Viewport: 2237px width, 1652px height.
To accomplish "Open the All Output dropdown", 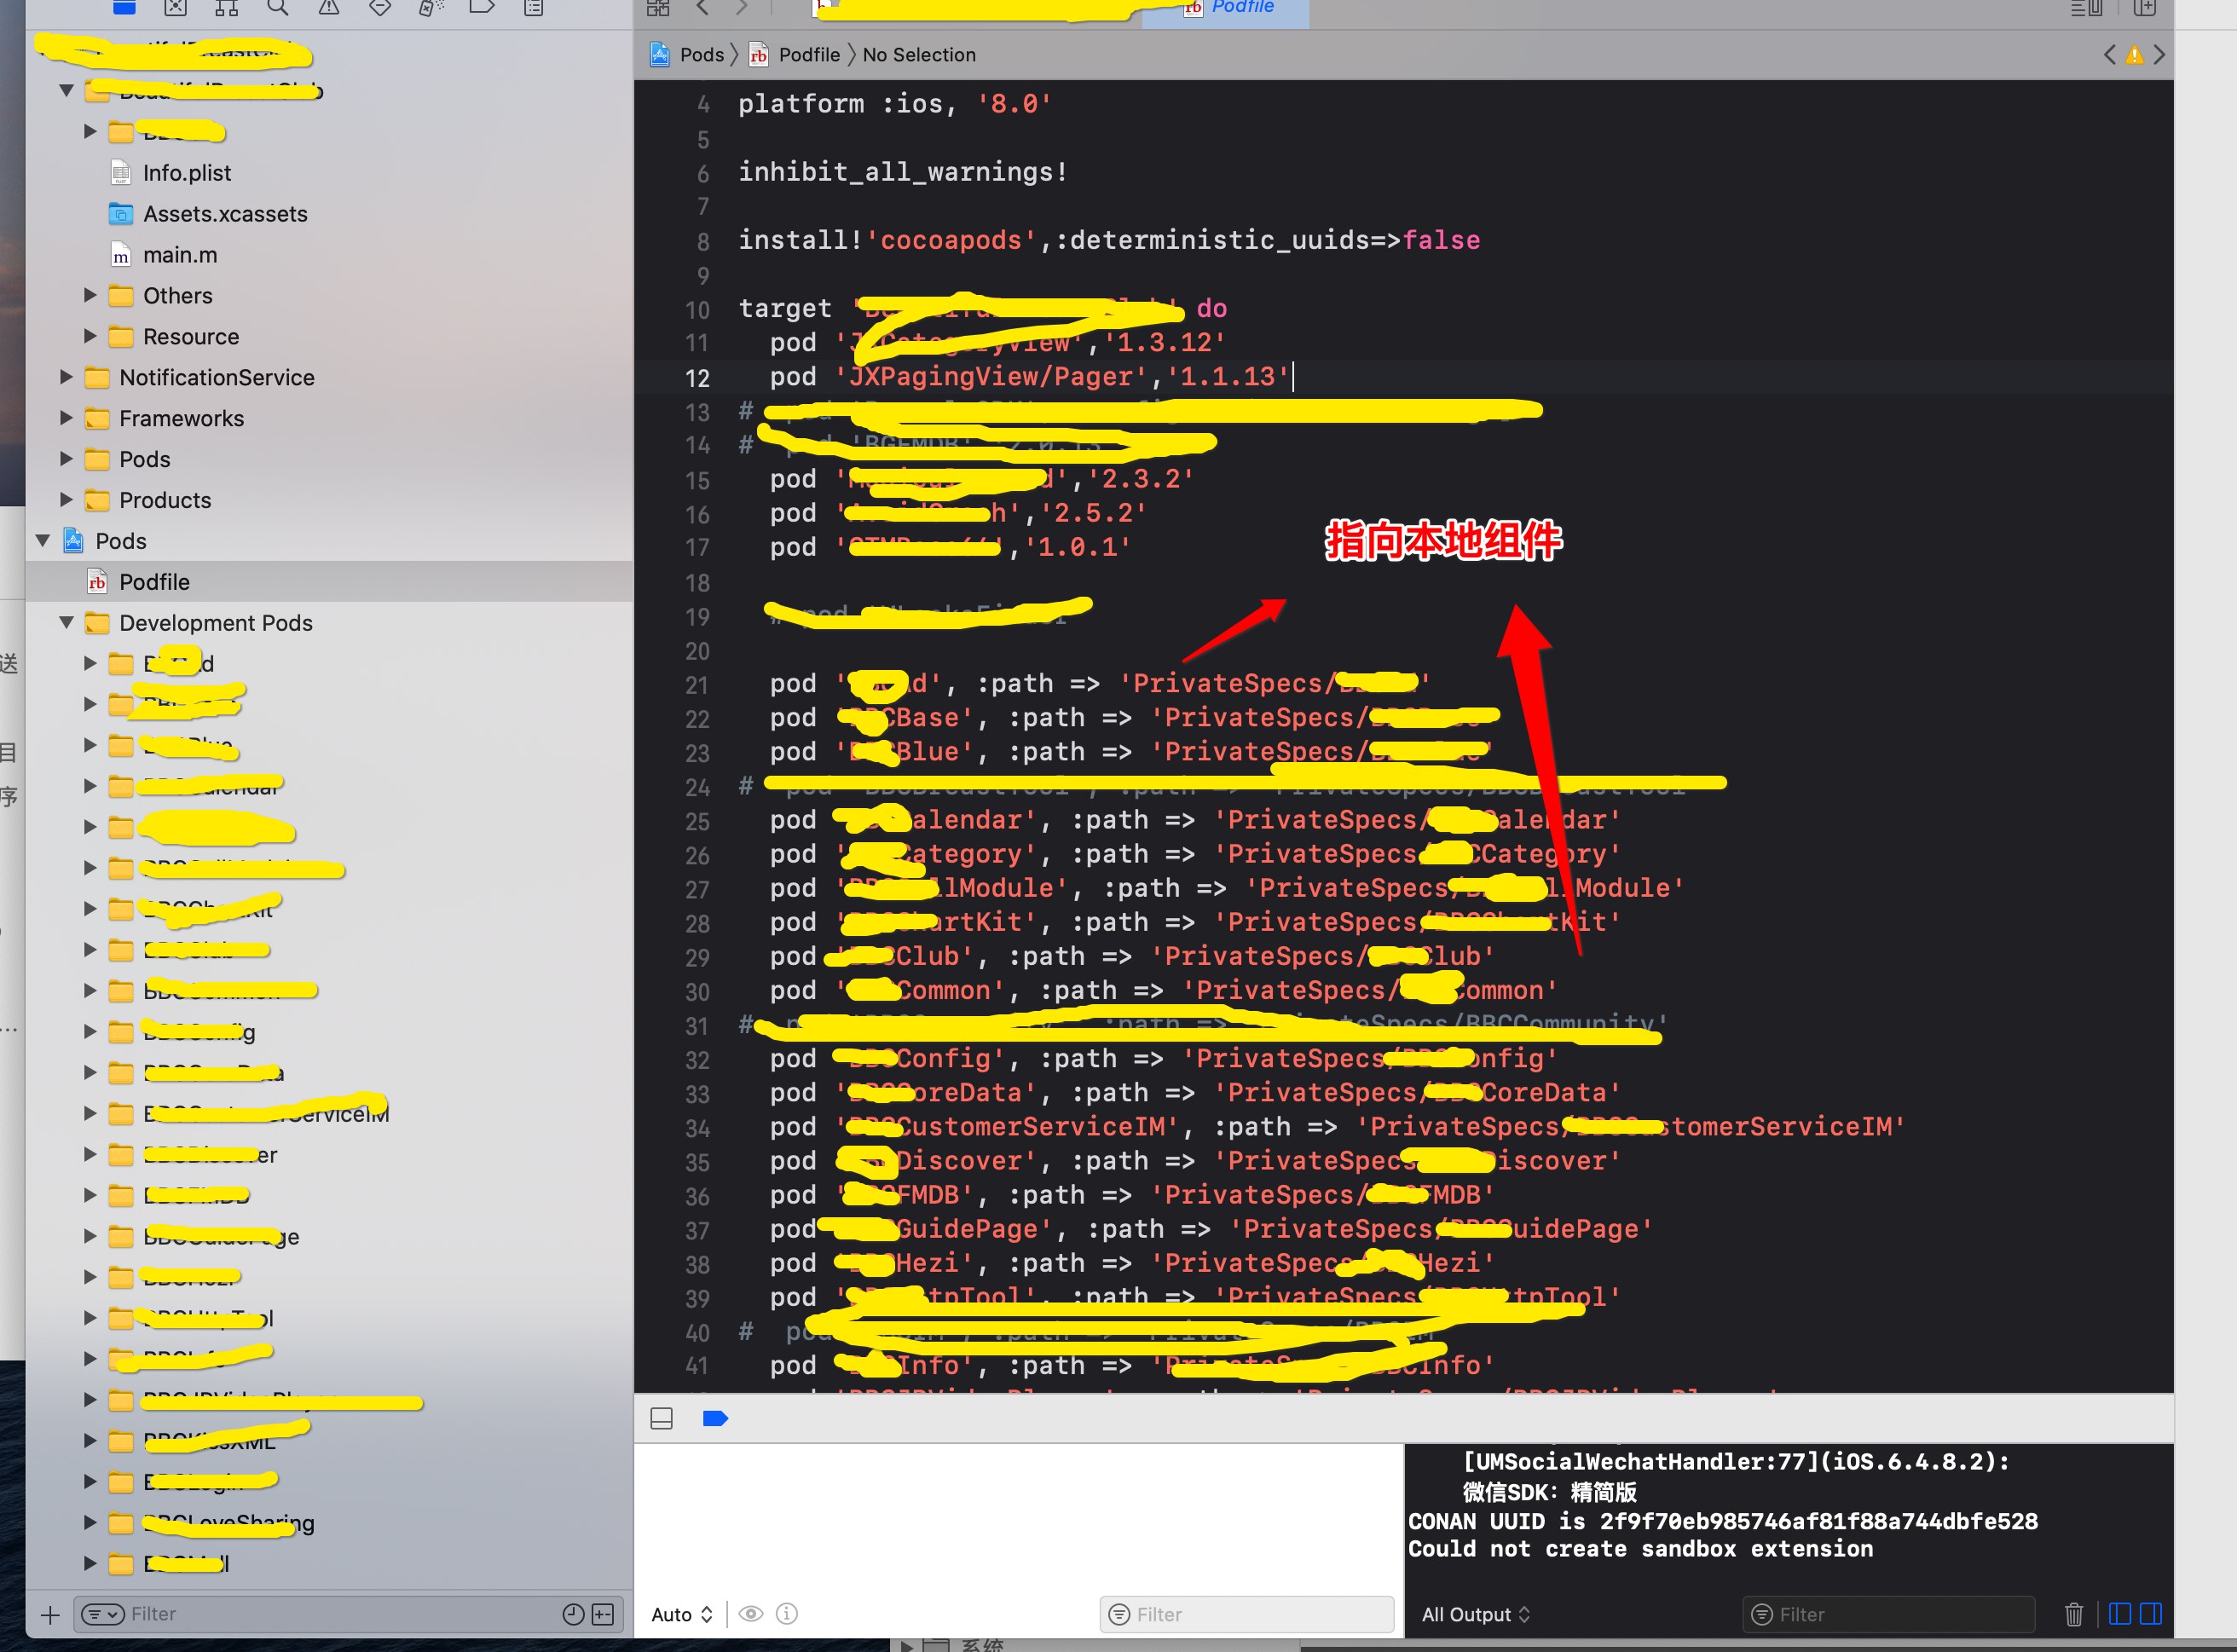I will 1475,1614.
